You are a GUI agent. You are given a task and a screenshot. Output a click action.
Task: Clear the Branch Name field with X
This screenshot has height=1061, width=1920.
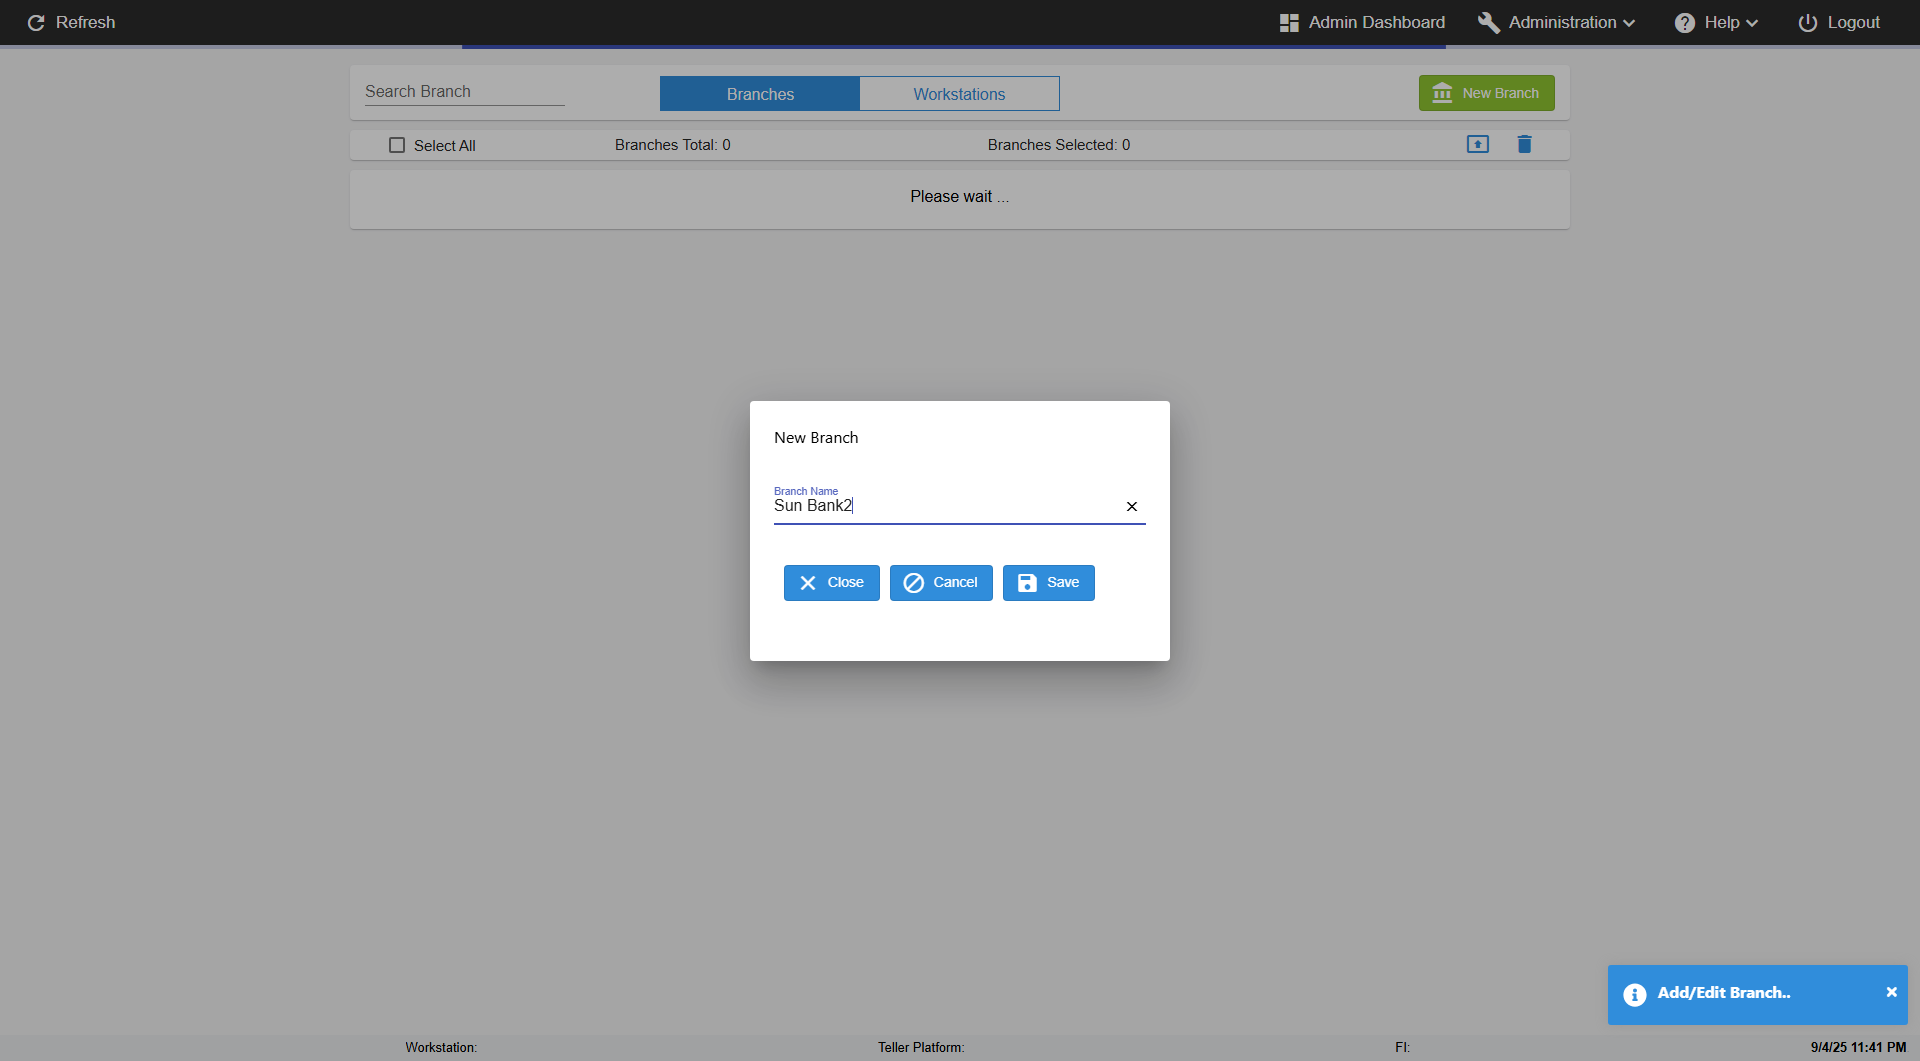tap(1131, 507)
